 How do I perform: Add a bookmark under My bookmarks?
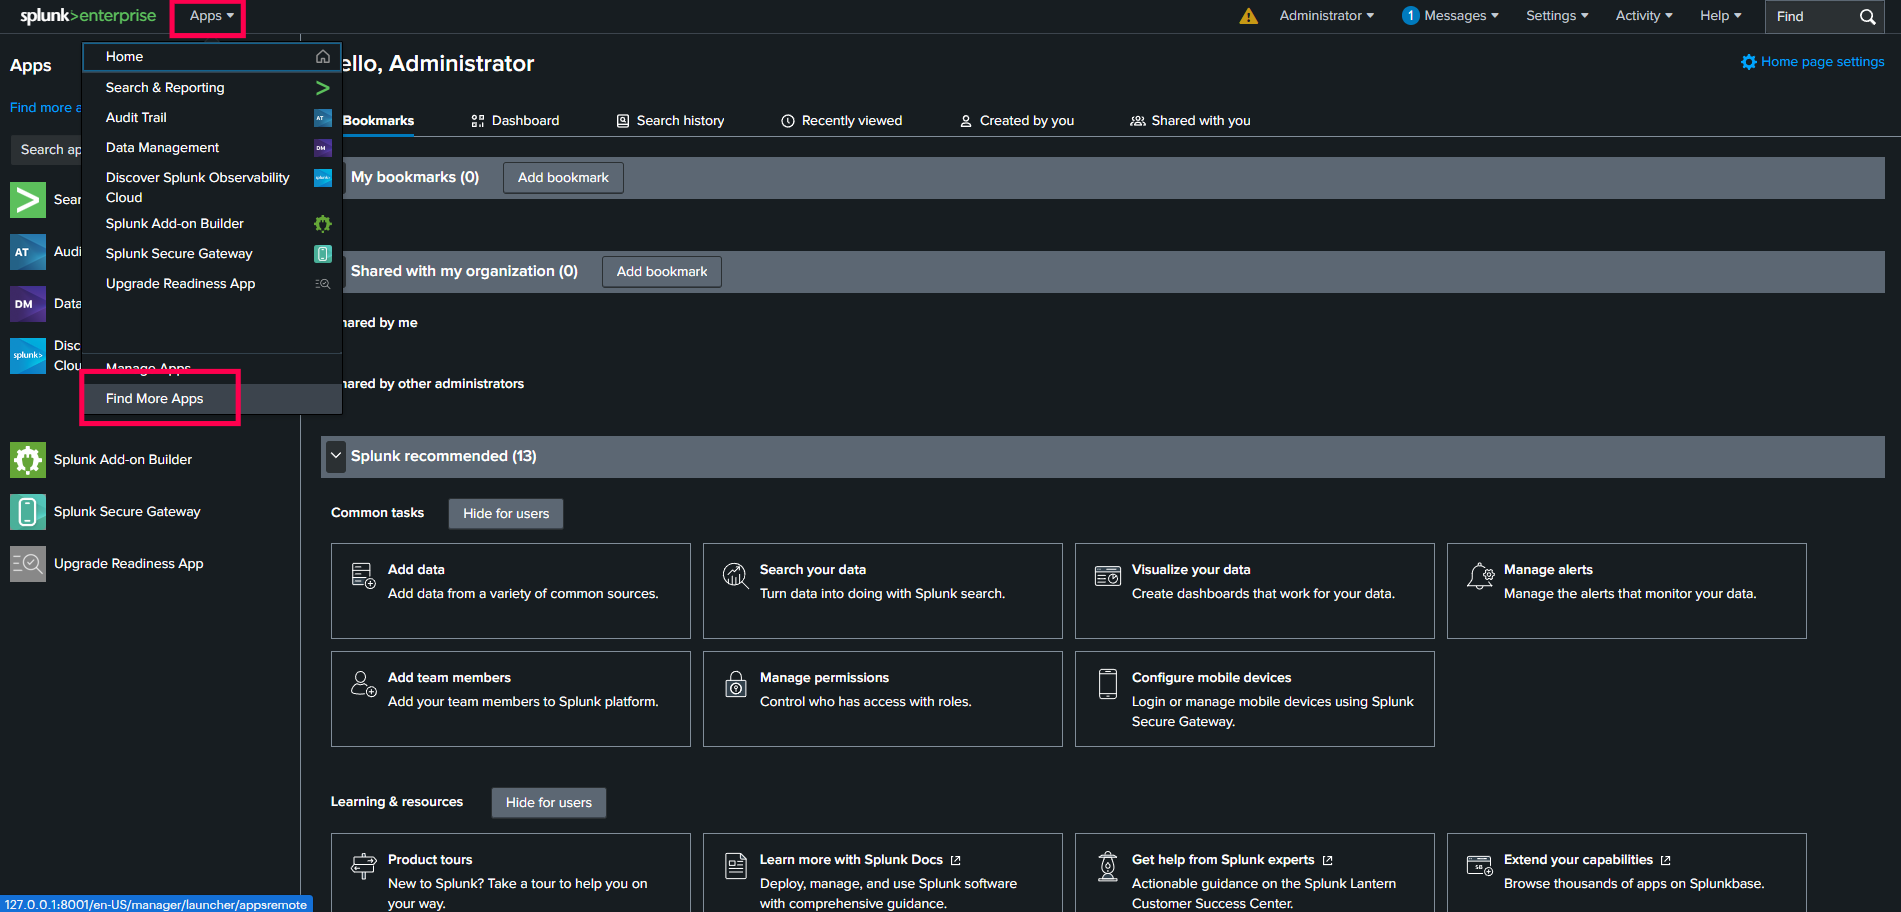[x=563, y=177]
